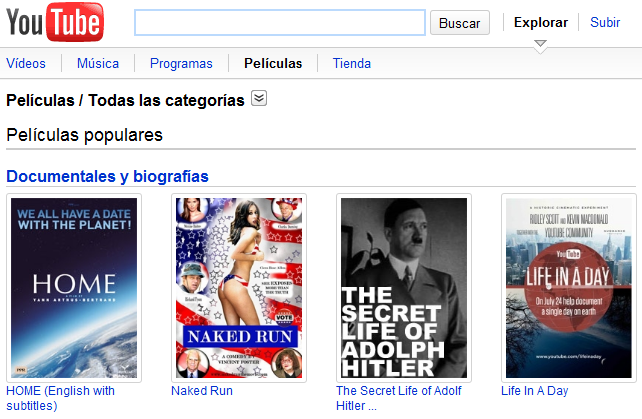Screen dimensions: 642x419
Task: Switch to the Programas tab
Action: 181,63
